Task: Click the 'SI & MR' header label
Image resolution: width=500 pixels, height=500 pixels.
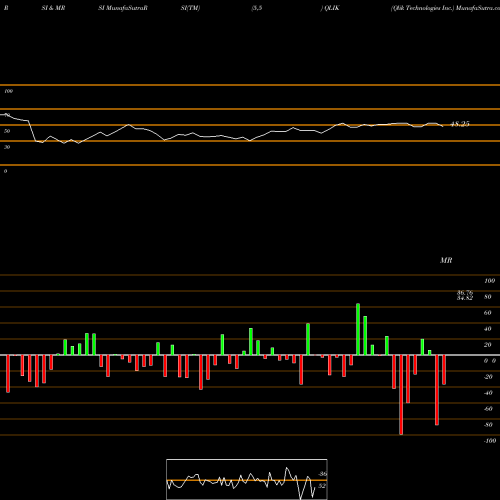Action: pyautogui.click(x=53, y=8)
